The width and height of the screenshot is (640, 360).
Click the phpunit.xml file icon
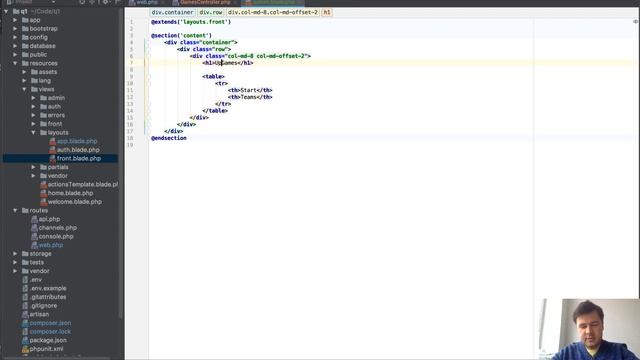[x=25, y=349]
